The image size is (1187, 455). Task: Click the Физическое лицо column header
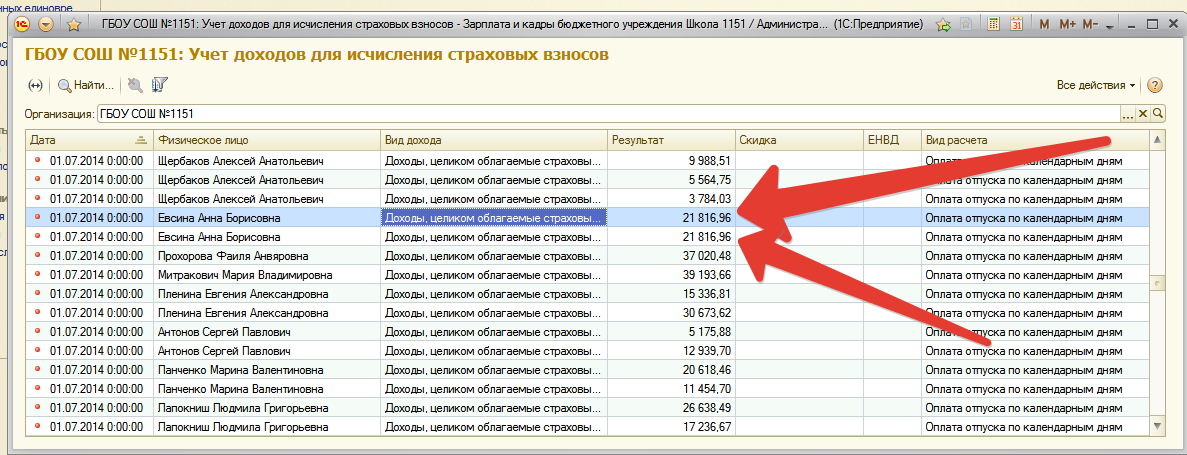pos(265,140)
